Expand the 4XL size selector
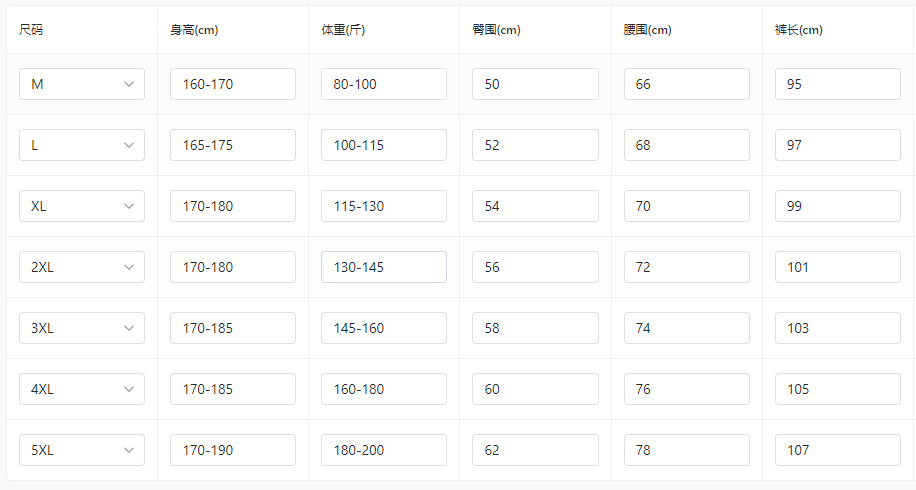 82,389
